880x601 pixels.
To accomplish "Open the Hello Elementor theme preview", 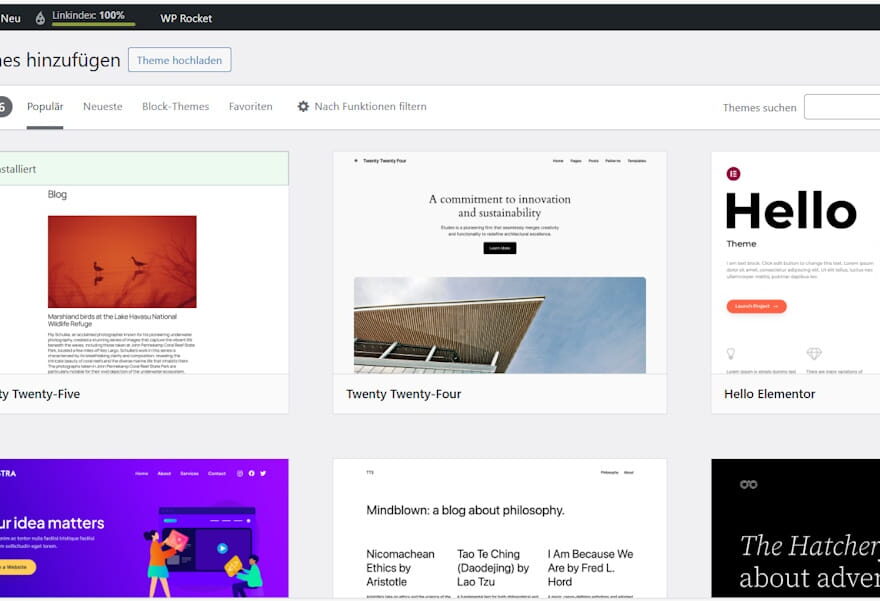I will pyautogui.click(x=796, y=263).
